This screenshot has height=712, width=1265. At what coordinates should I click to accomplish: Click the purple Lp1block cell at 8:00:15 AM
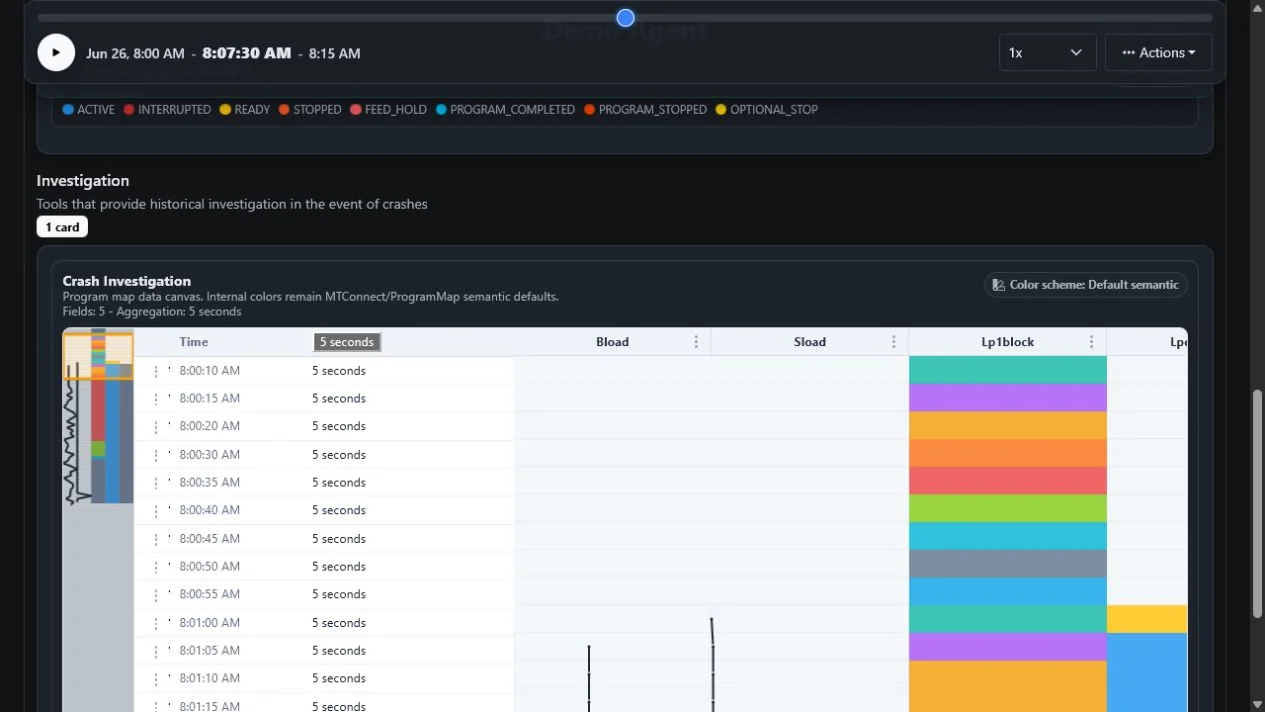[1007, 398]
